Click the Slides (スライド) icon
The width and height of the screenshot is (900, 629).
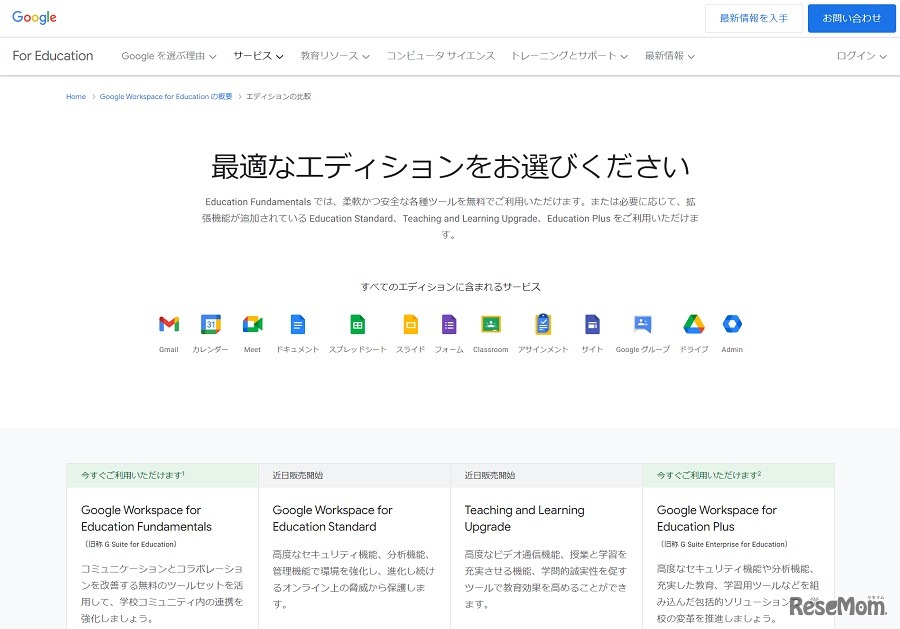click(x=410, y=324)
